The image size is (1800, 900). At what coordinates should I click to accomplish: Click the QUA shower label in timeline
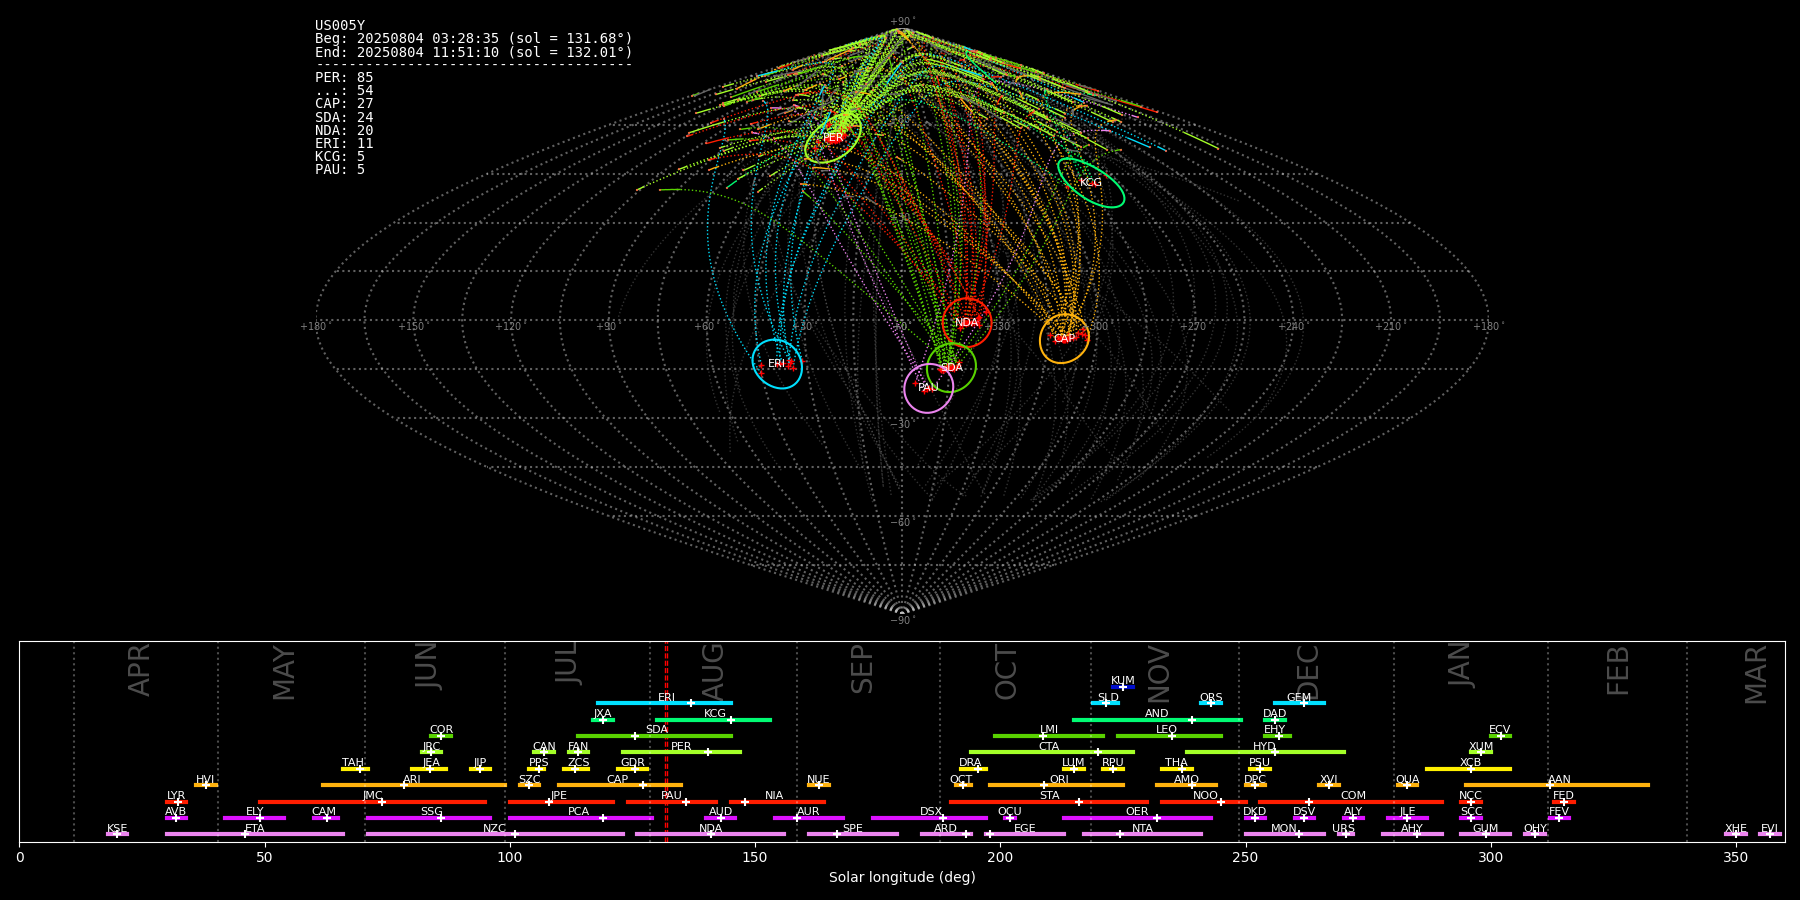tap(1407, 779)
